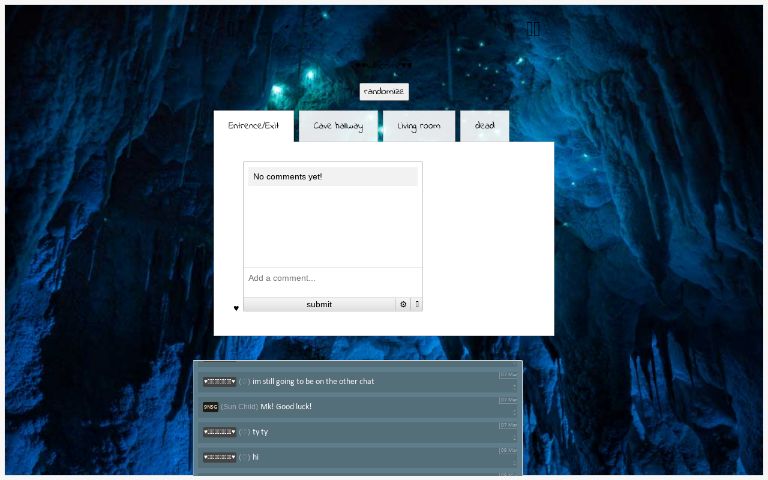Click the randomize button
Viewport: 768px width, 480px height.
(x=384, y=91)
